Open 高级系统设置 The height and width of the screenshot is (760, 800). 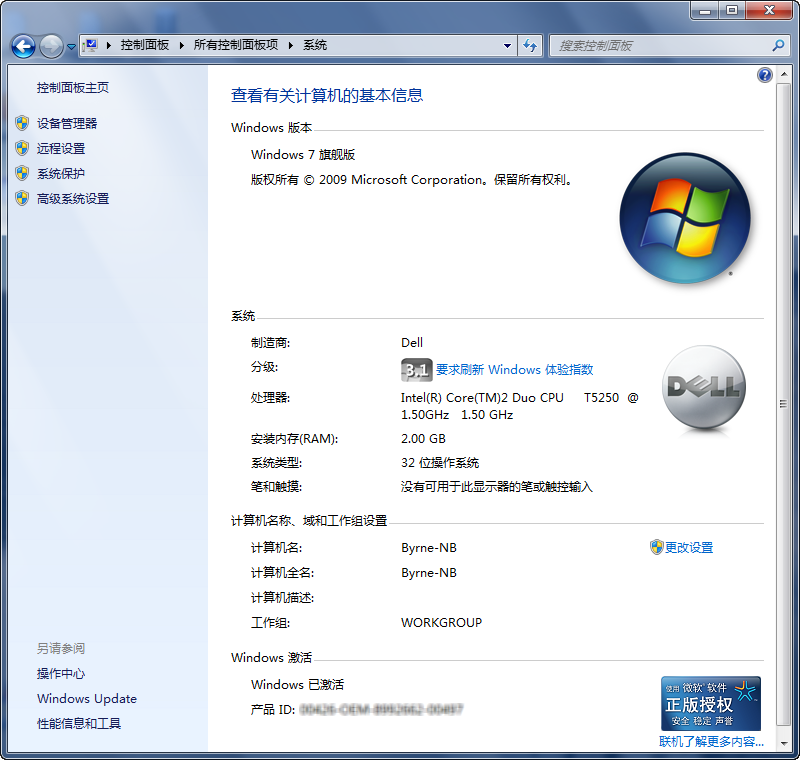[73, 198]
